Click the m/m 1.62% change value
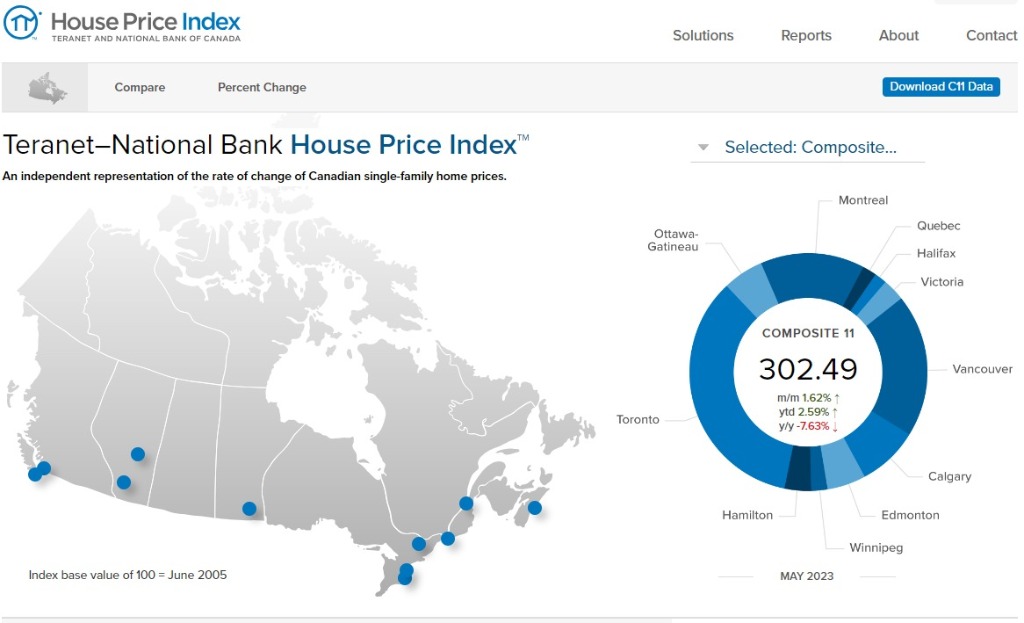This screenshot has height=623, width=1024. point(808,398)
